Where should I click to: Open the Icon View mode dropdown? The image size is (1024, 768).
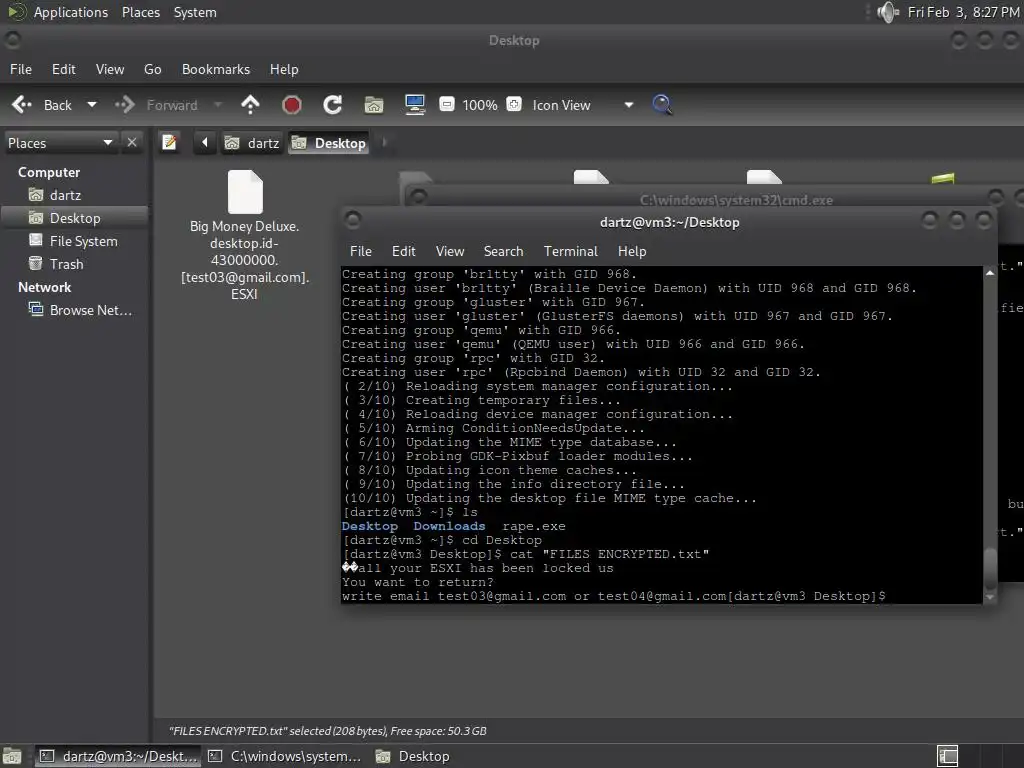583,105
